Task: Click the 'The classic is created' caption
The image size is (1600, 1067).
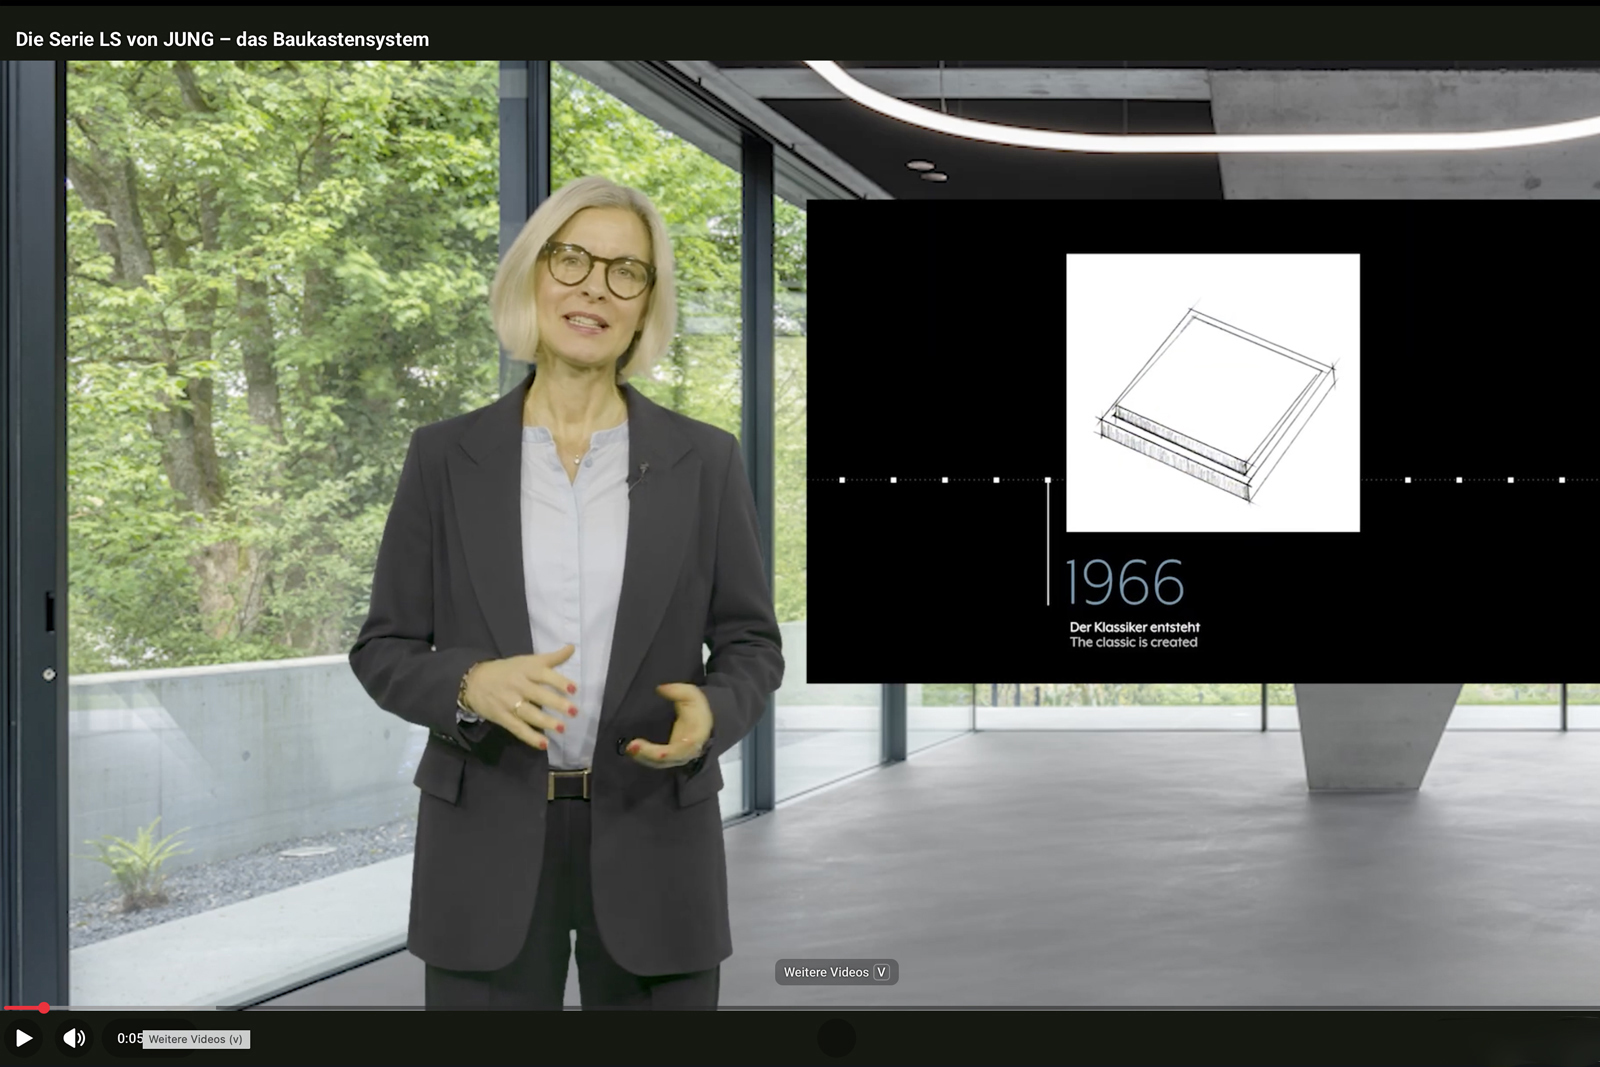Action: click(x=1133, y=642)
